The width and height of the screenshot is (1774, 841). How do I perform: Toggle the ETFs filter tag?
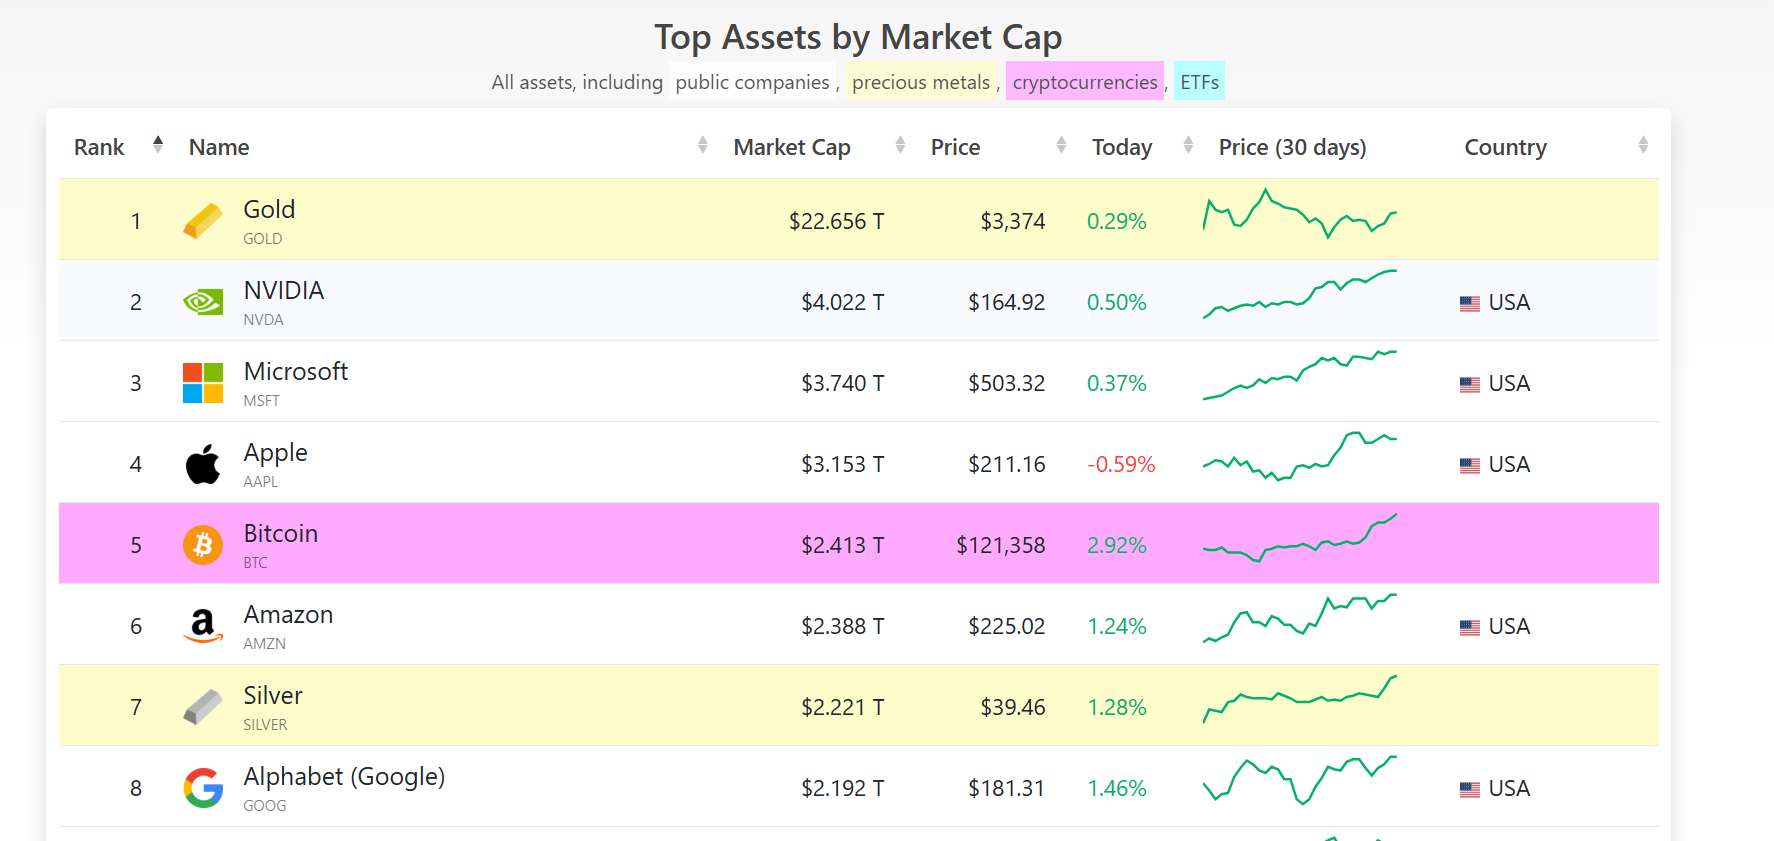(1199, 82)
